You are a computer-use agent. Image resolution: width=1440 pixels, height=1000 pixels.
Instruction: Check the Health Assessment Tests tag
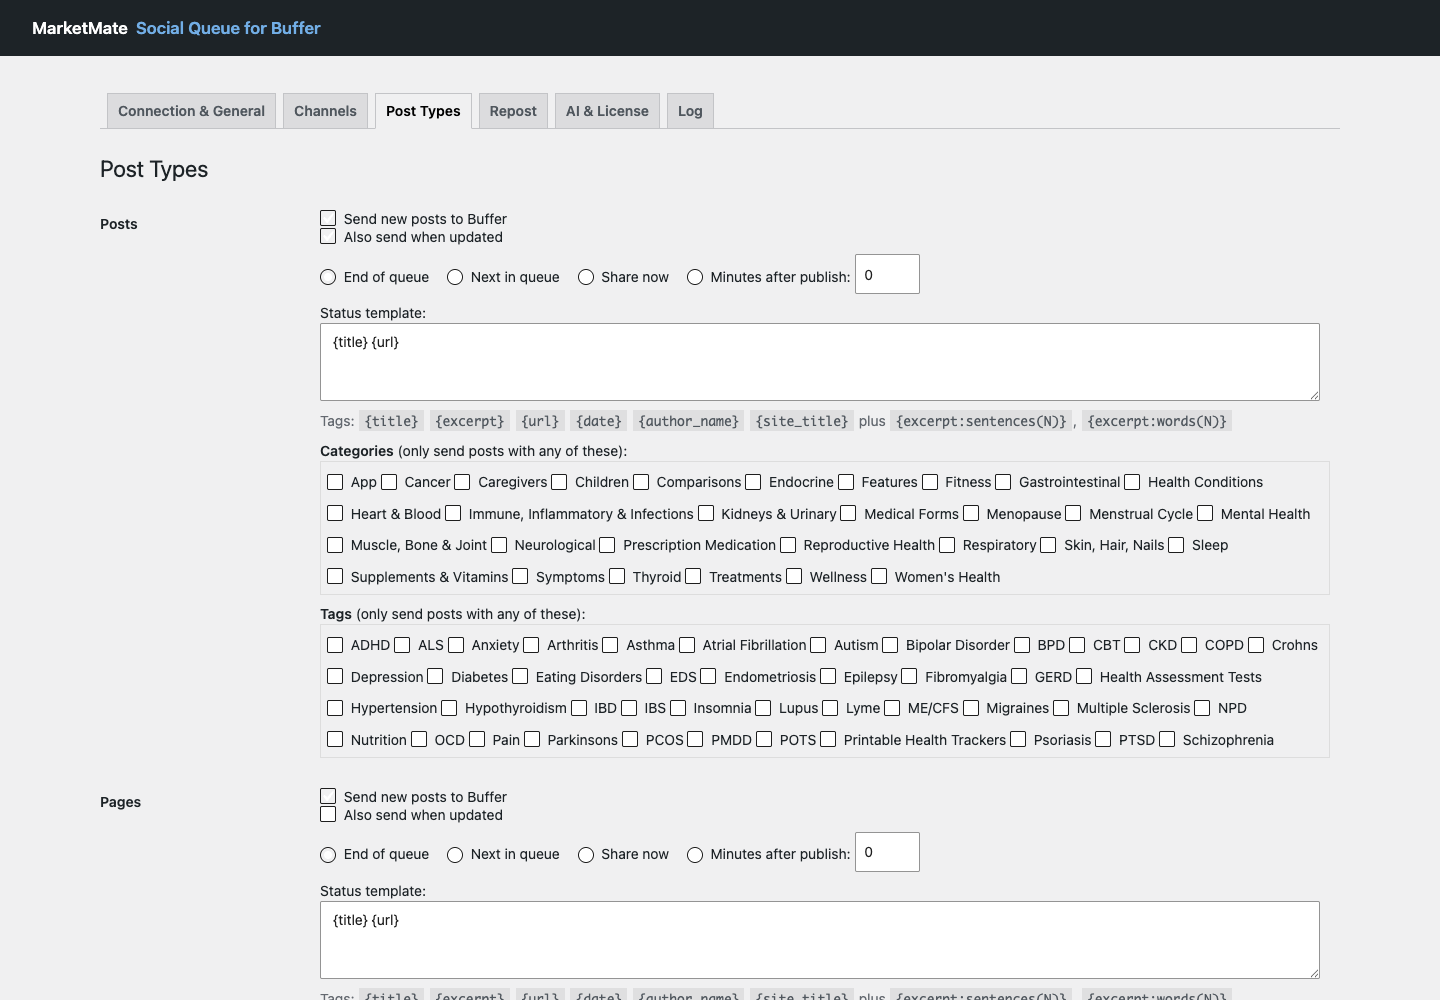point(1084,676)
